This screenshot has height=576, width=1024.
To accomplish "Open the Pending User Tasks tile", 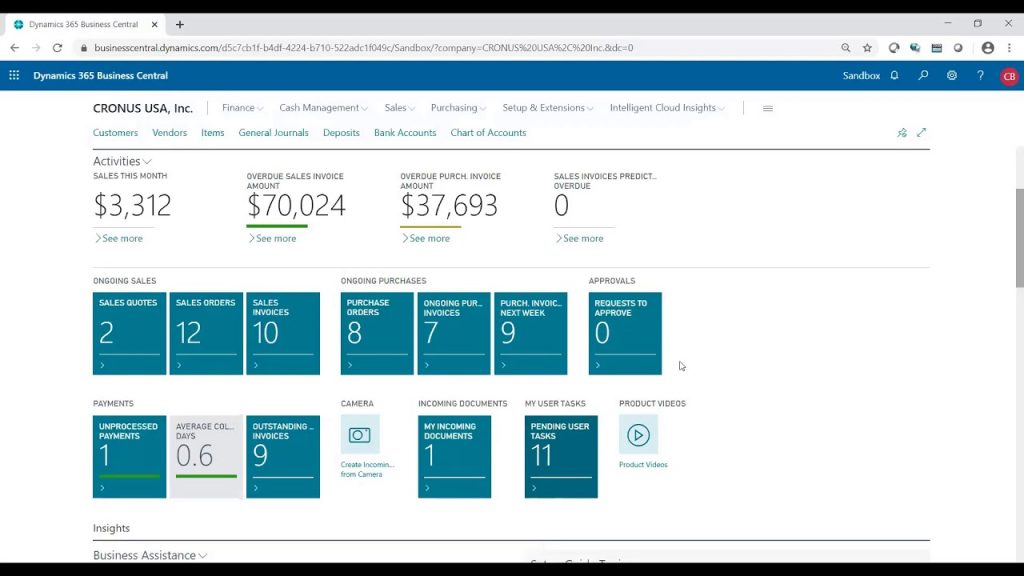I will point(561,456).
